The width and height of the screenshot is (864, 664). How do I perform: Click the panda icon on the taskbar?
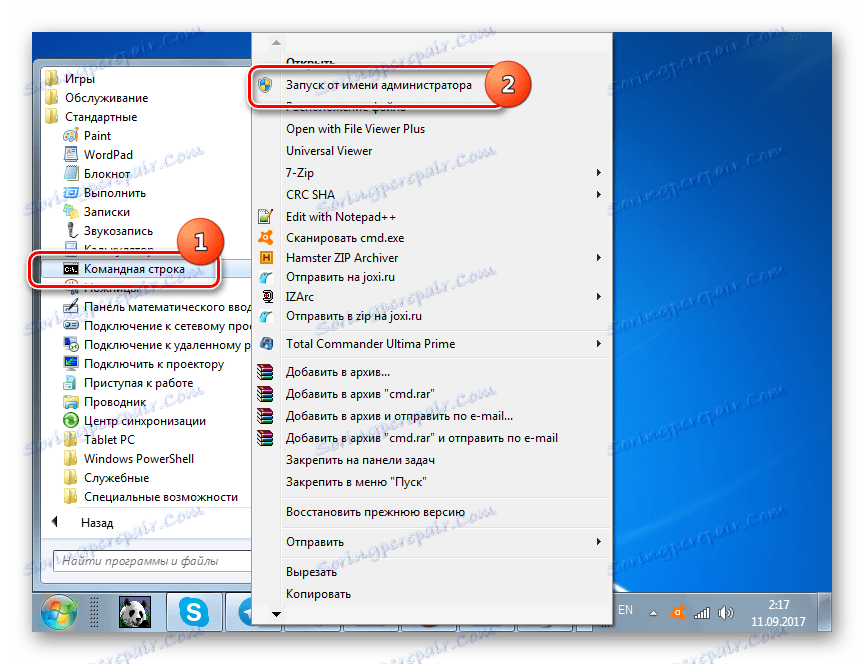(x=135, y=612)
